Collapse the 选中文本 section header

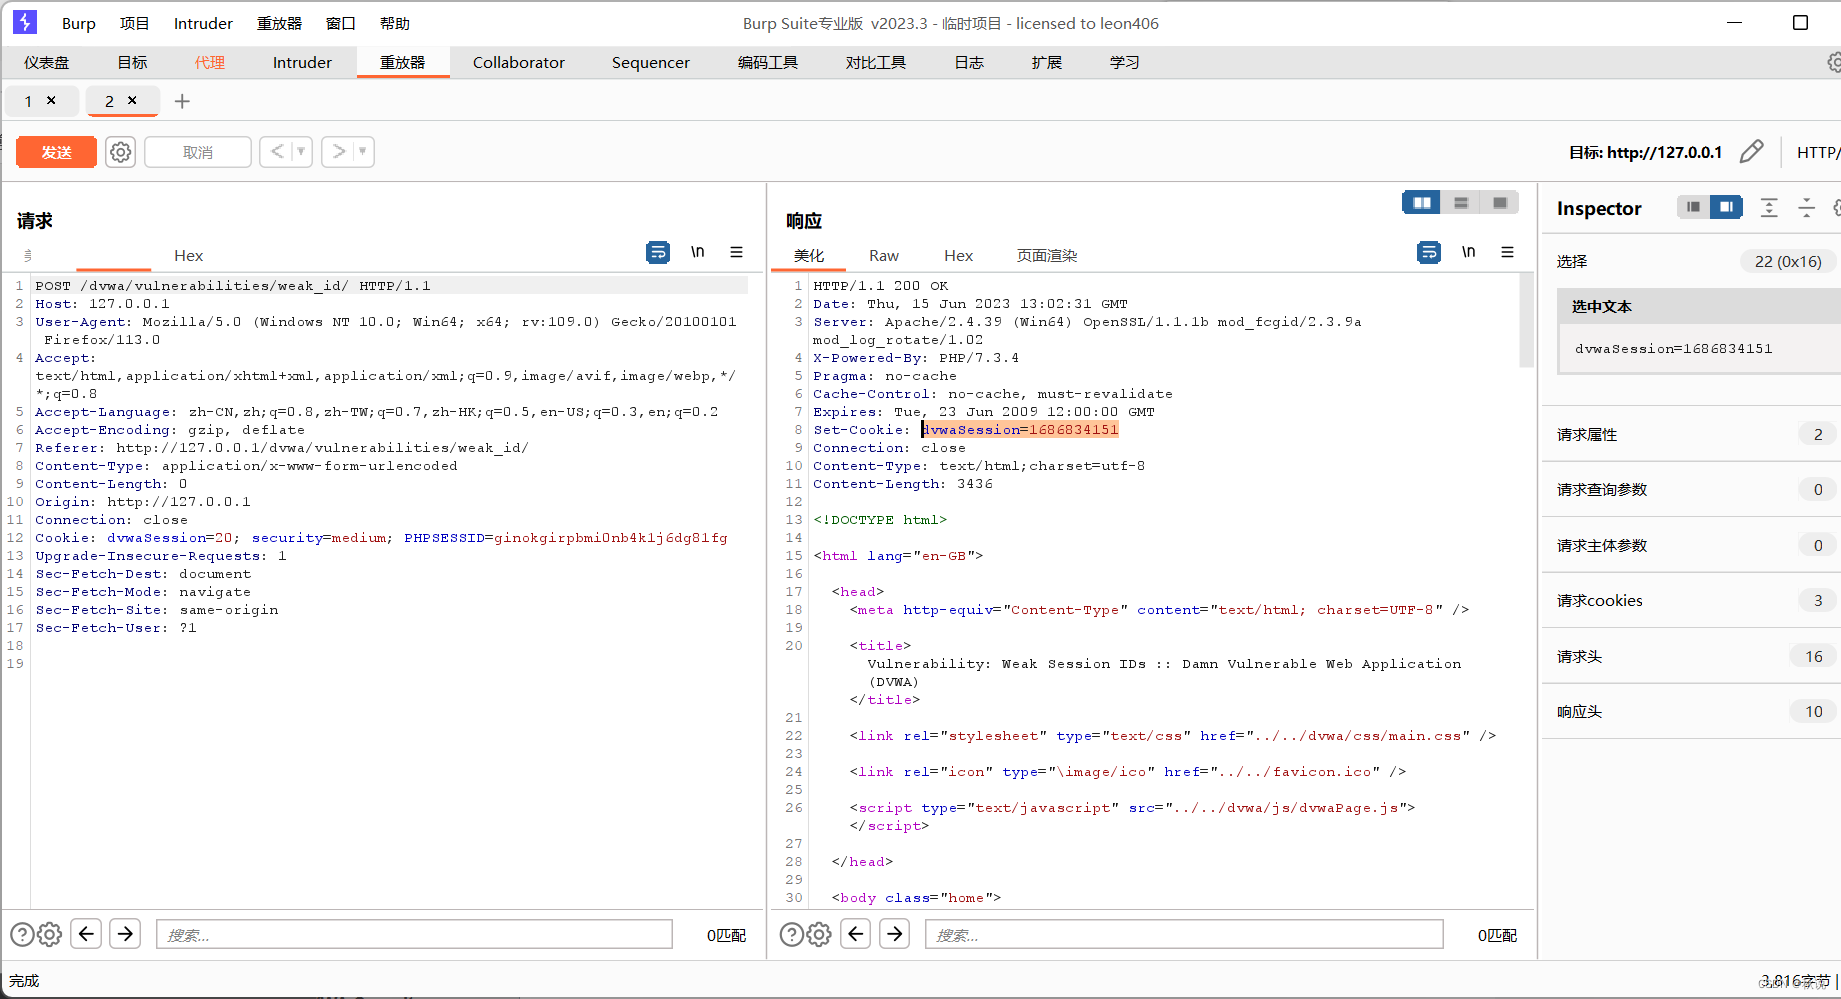pos(1699,307)
